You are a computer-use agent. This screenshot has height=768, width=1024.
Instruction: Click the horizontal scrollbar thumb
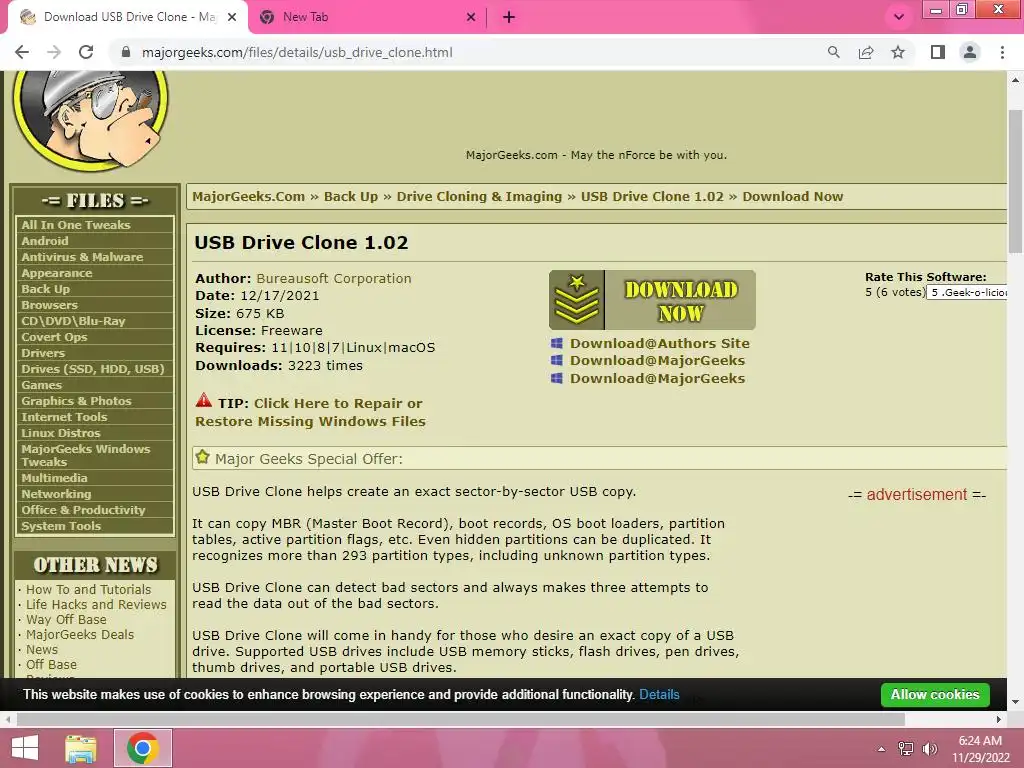click(x=460, y=719)
